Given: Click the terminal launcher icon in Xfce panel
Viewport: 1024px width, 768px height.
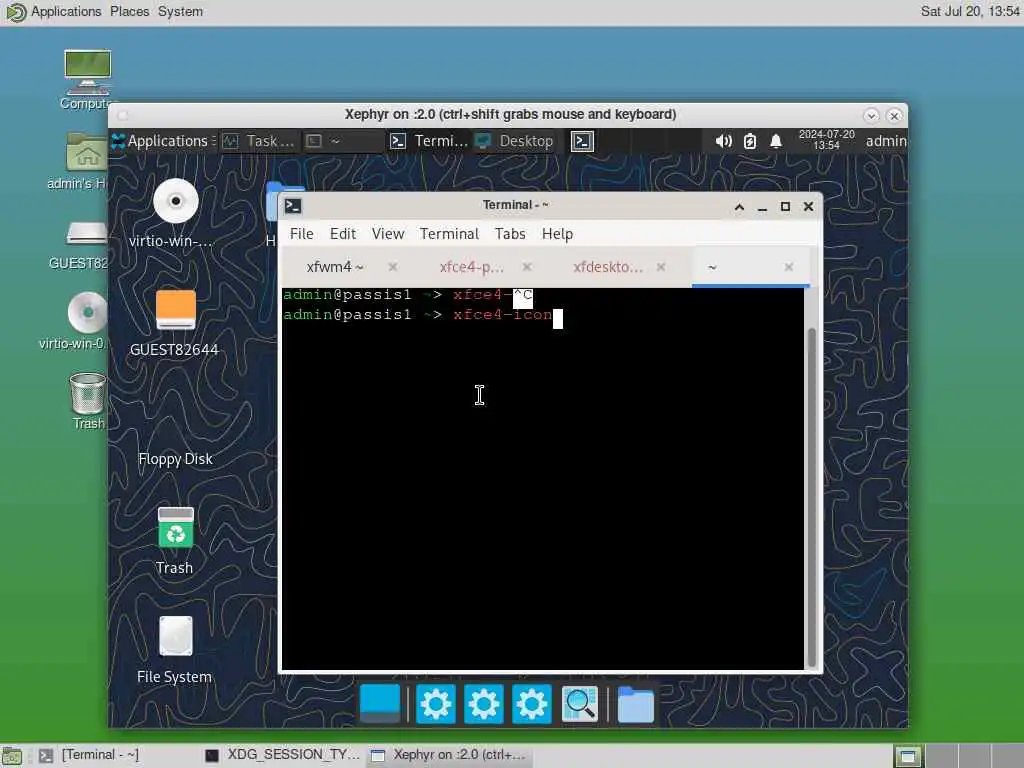Looking at the screenshot, I should pyautogui.click(x=582, y=141).
